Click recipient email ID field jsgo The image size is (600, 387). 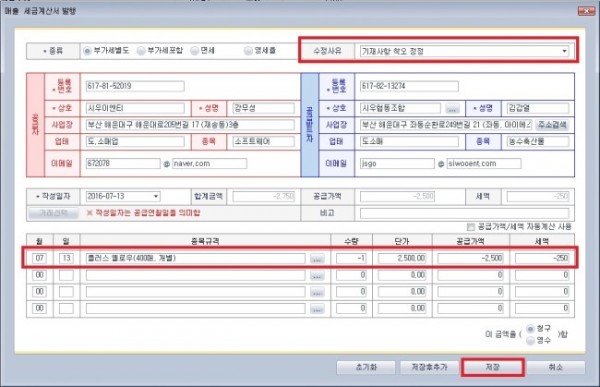397,163
